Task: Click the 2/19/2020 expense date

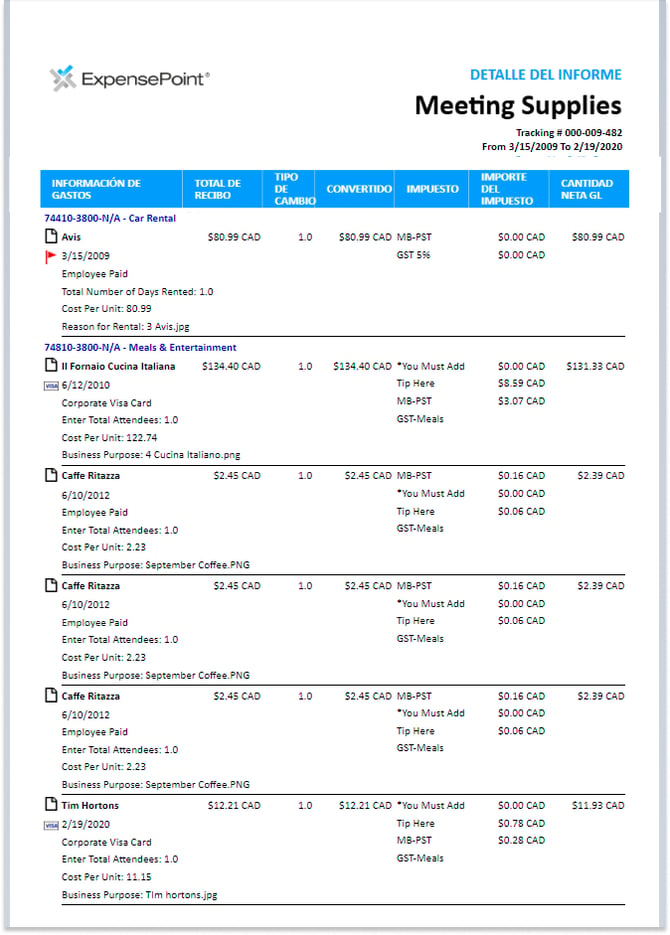Action: (x=85, y=825)
